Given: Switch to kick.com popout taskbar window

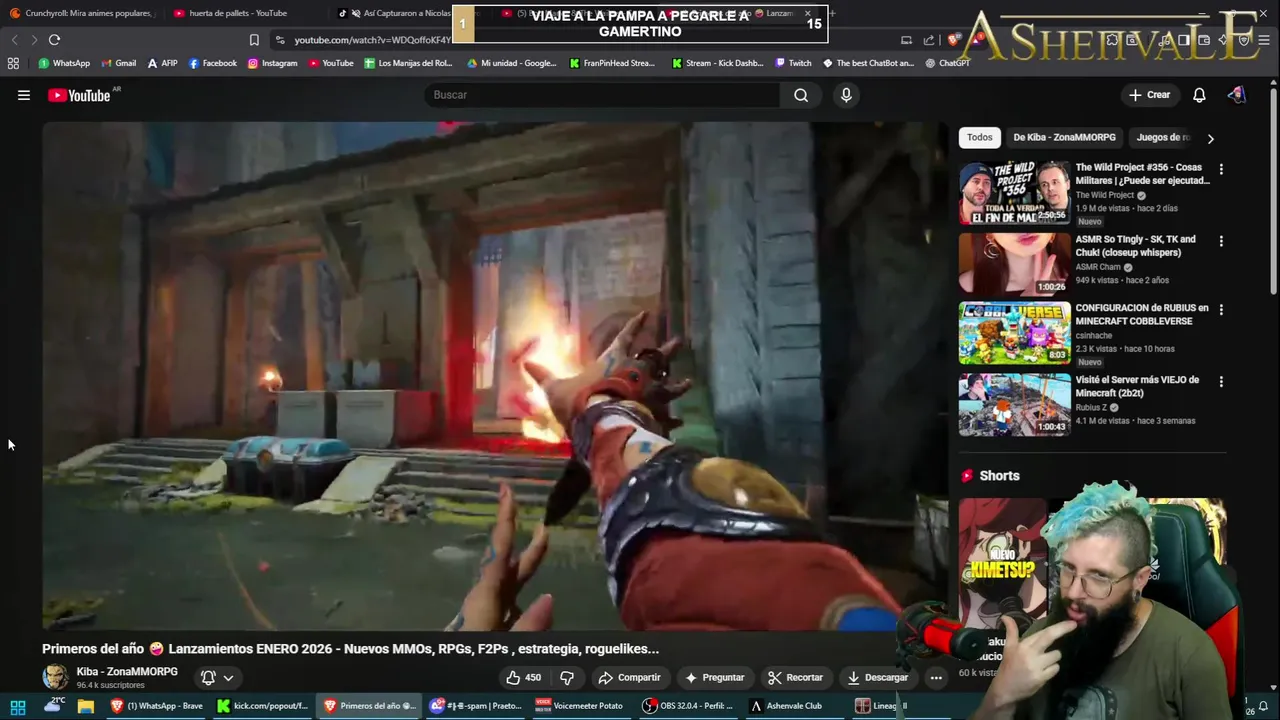Looking at the screenshot, I should 263,706.
